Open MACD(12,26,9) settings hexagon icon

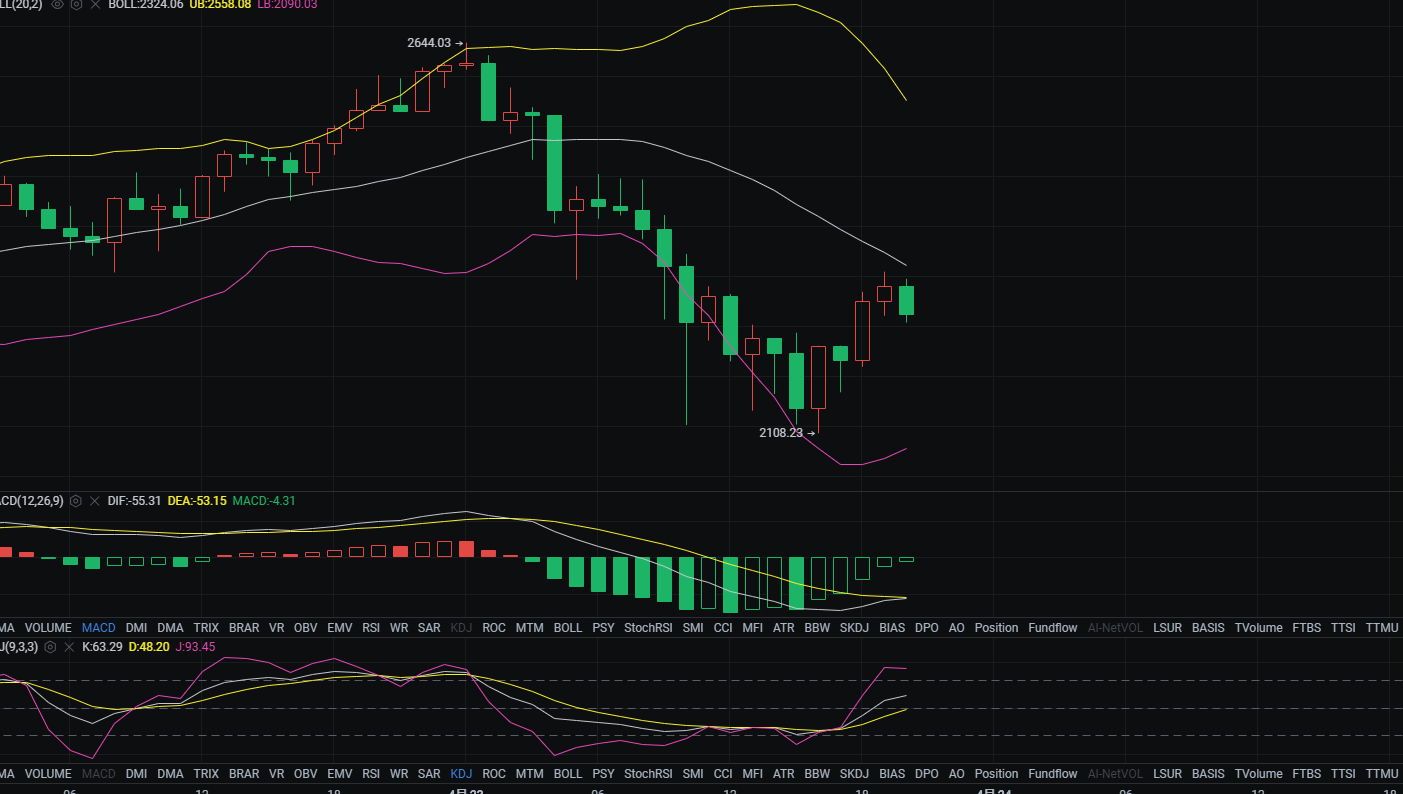(75, 501)
